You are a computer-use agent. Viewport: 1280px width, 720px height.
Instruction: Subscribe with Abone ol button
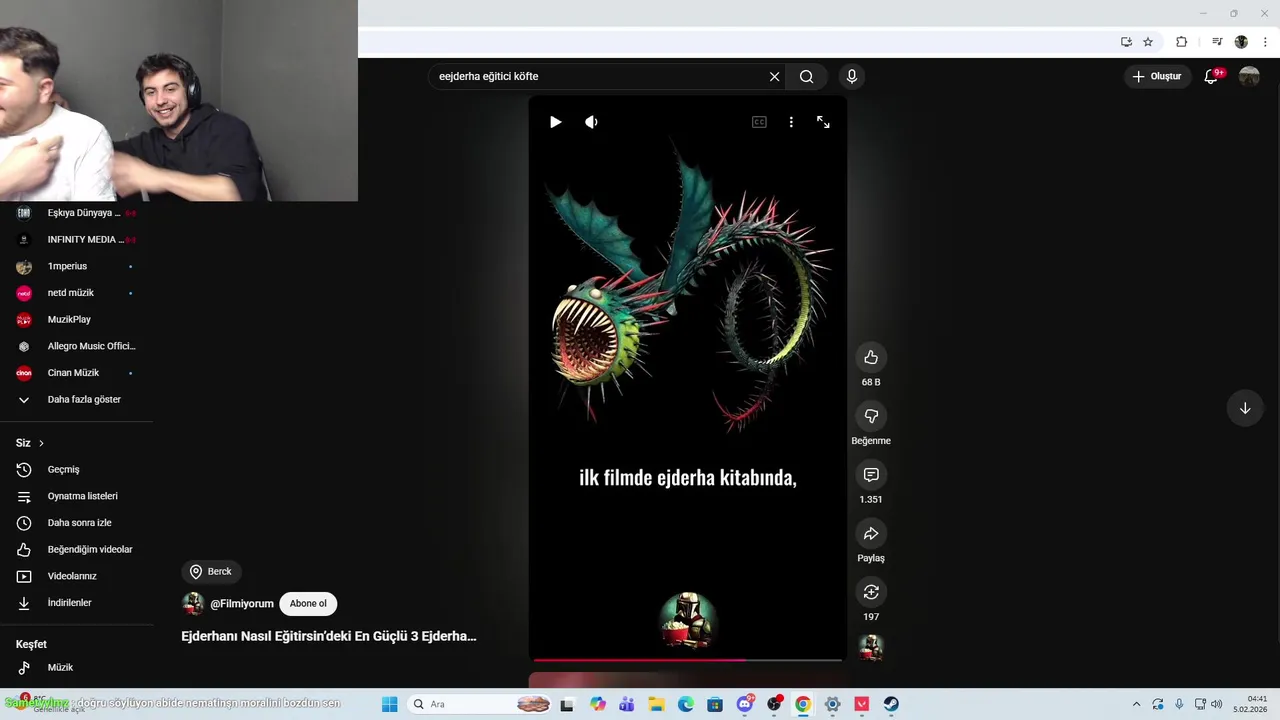click(308, 604)
